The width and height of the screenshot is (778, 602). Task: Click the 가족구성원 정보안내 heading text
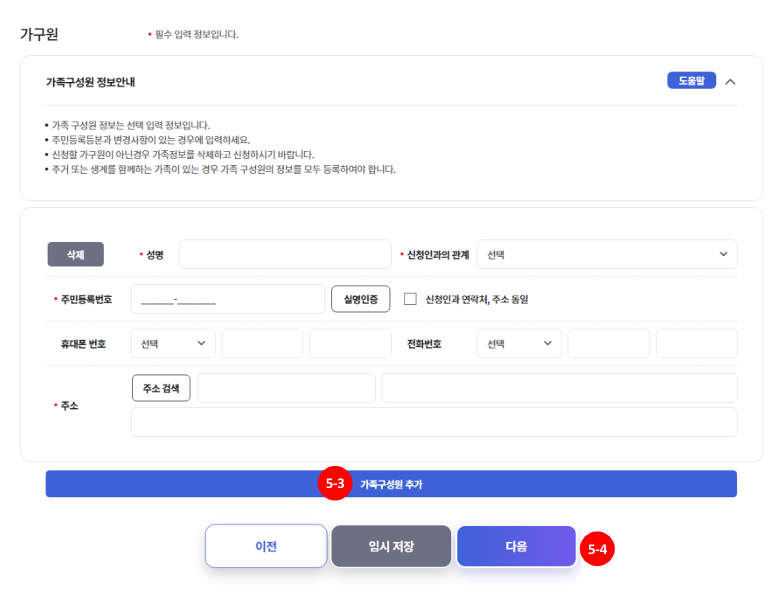(x=90, y=82)
